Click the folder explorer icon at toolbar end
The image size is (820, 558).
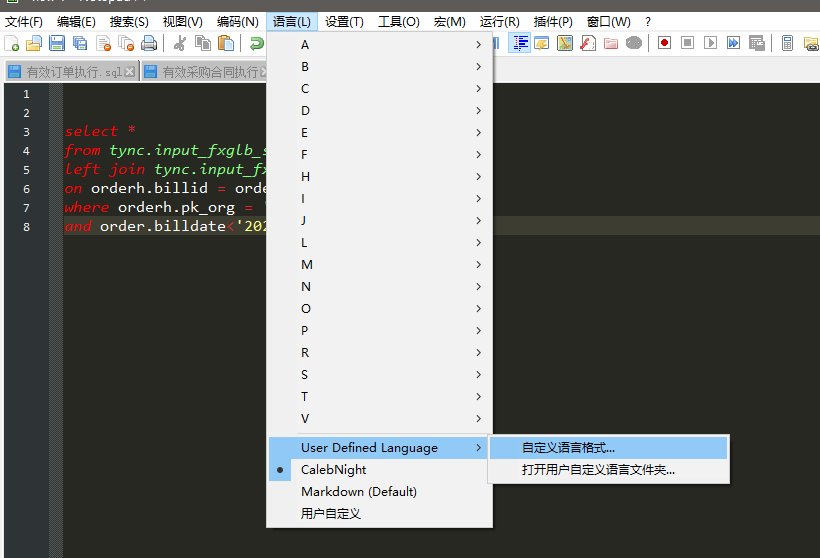click(811, 43)
